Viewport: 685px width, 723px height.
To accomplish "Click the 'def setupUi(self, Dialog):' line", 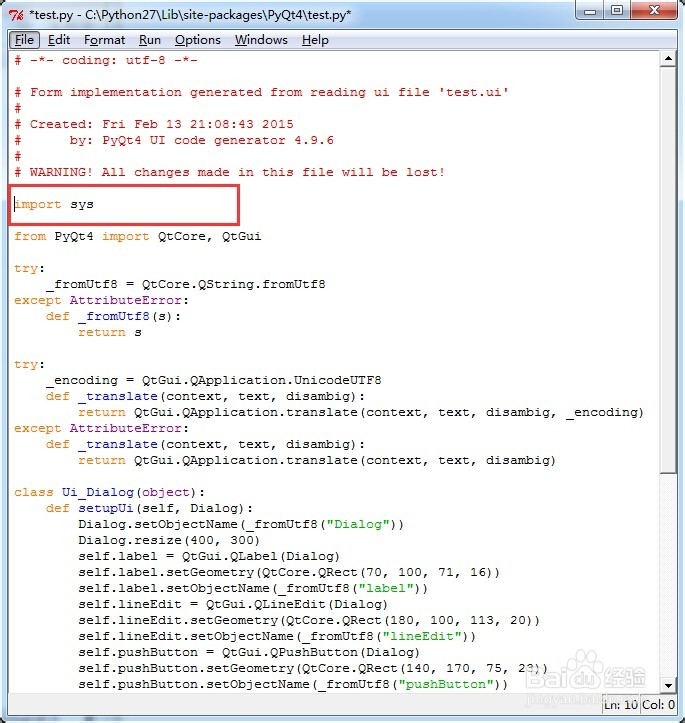I will pyautogui.click(x=149, y=508).
